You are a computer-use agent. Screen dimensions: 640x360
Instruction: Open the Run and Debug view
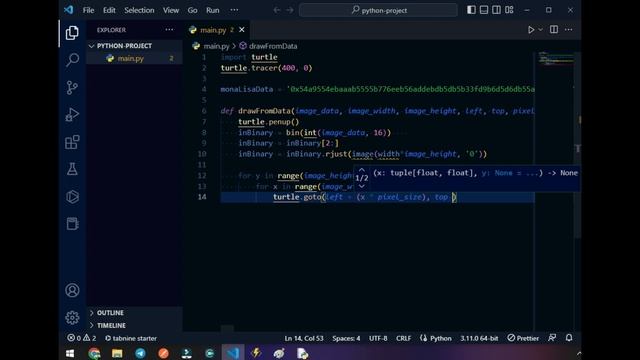72,115
